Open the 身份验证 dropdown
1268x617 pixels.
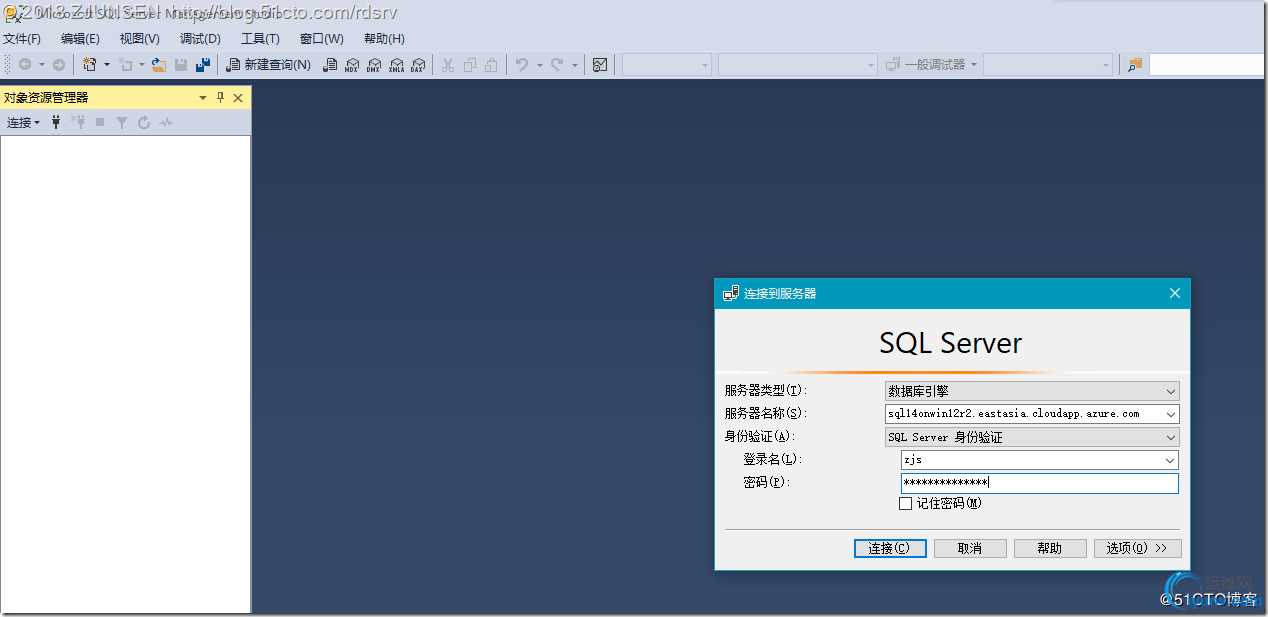tap(1032, 437)
